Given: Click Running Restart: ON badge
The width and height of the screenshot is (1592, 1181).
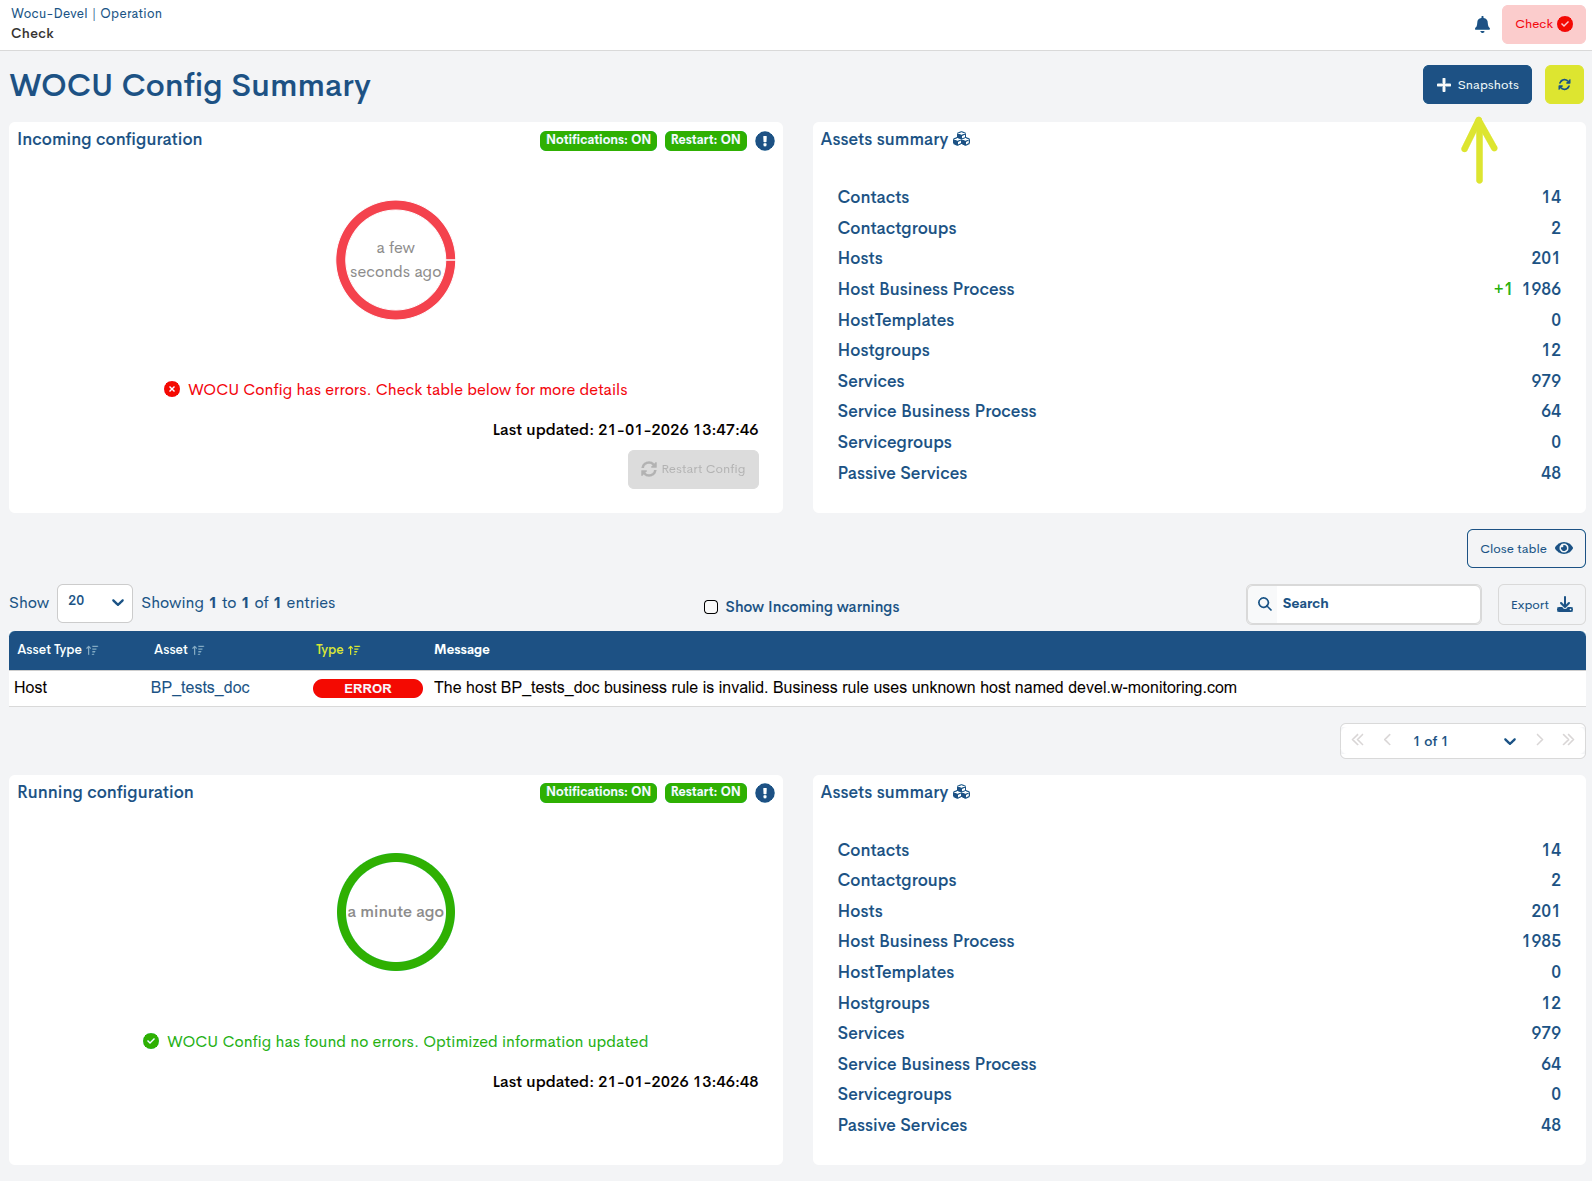Looking at the screenshot, I should [x=705, y=792].
